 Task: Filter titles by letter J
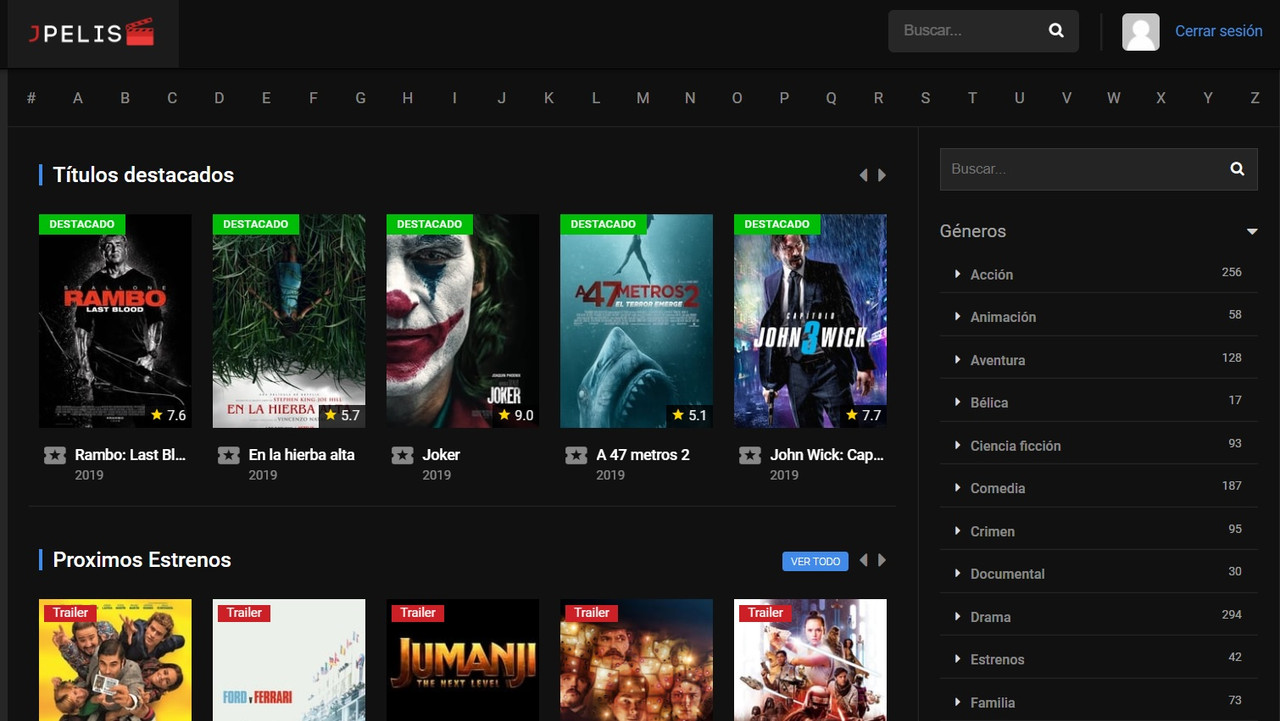click(x=502, y=98)
